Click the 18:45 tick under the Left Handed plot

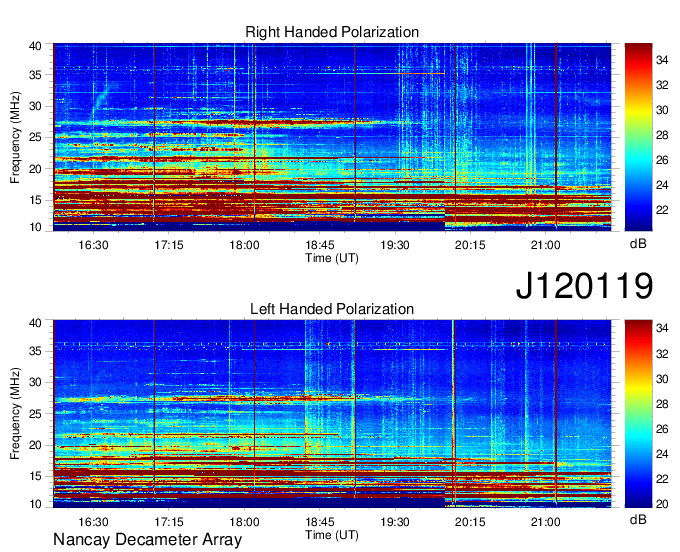pos(320,522)
